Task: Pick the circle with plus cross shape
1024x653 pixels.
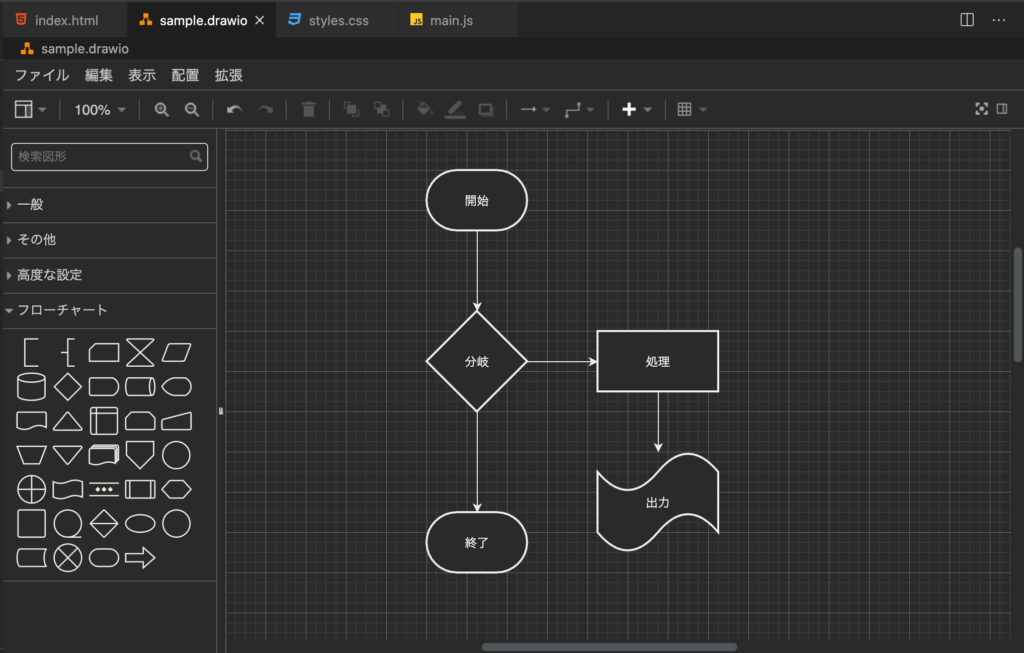Action: [31, 490]
